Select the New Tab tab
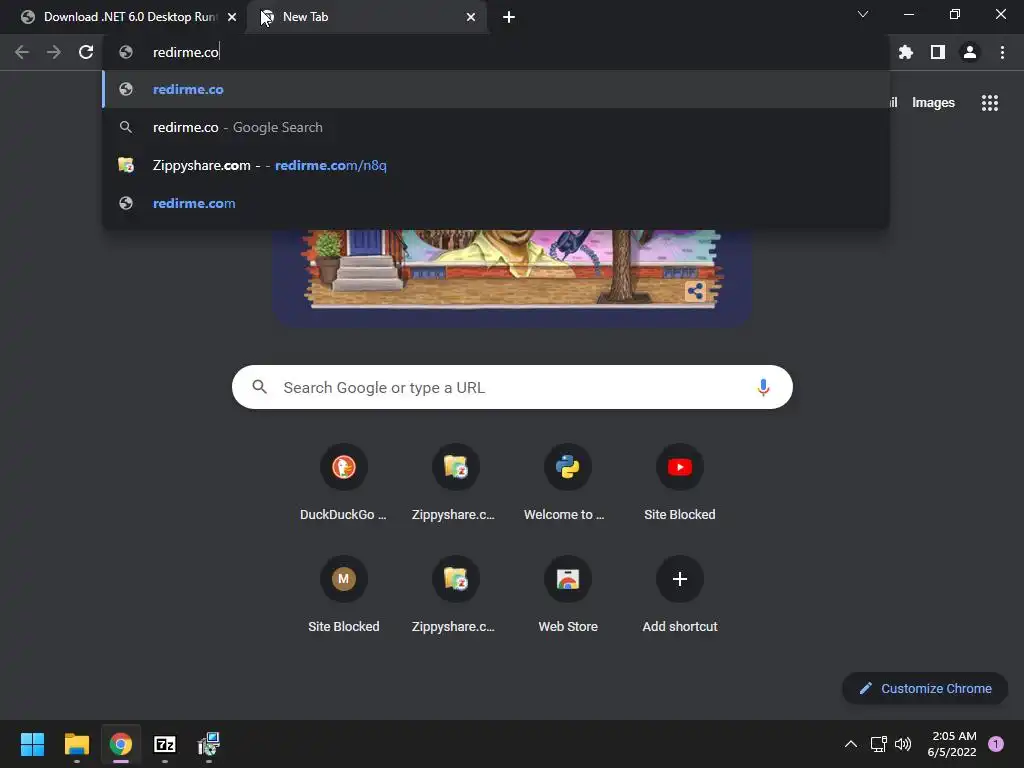The image size is (1024, 768). 366,17
